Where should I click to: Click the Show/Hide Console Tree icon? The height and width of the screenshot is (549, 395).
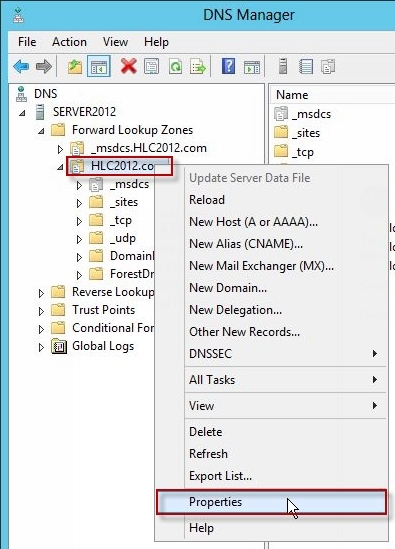pyautogui.click(x=99, y=66)
